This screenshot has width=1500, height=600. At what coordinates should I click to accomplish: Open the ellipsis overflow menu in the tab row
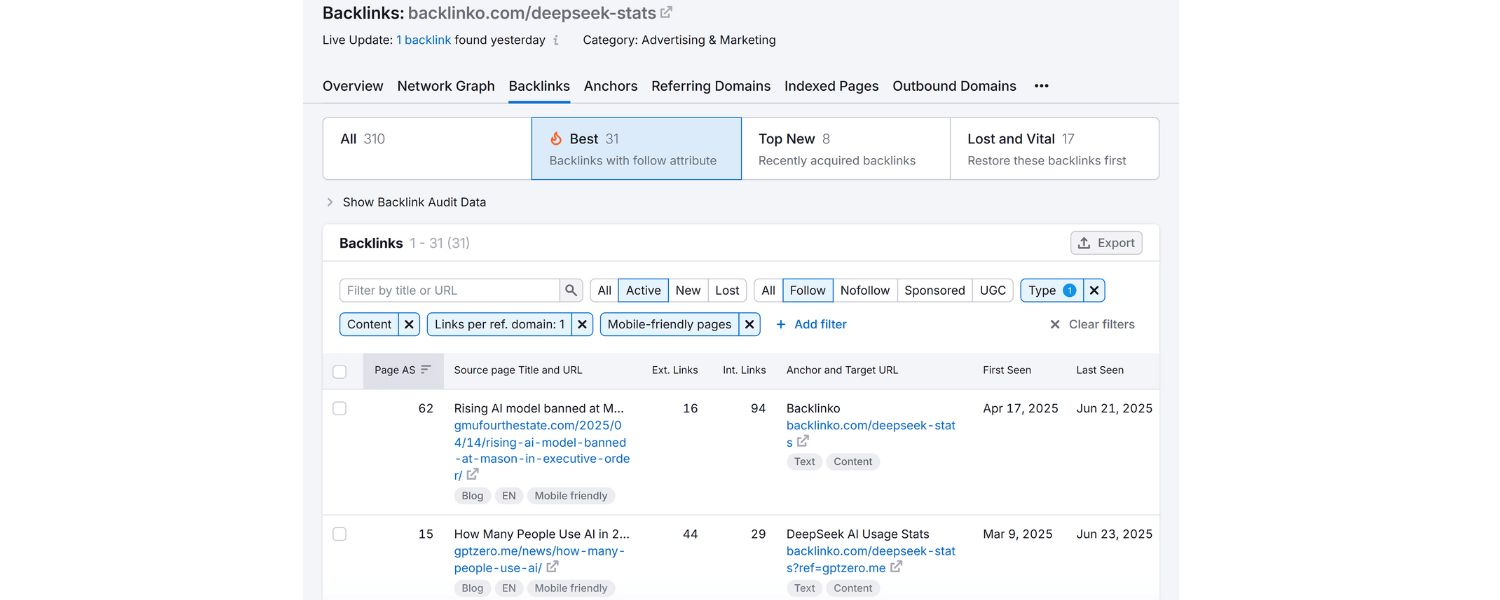(x=1041, y=86)
